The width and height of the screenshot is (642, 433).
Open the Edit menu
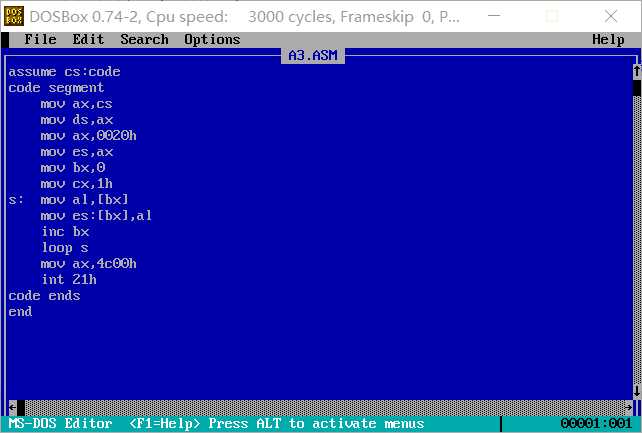coord(88,40)
